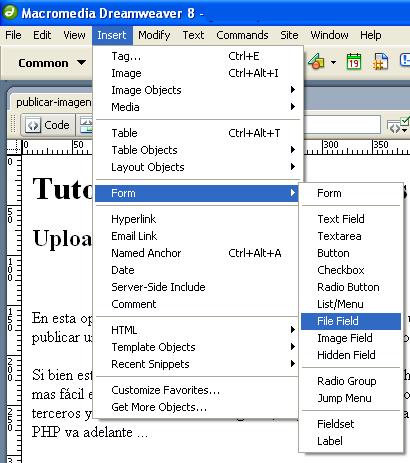Open the Edit menu
Image resolution: width=410 pixels, height=463 pixels.
click(42, 35)
